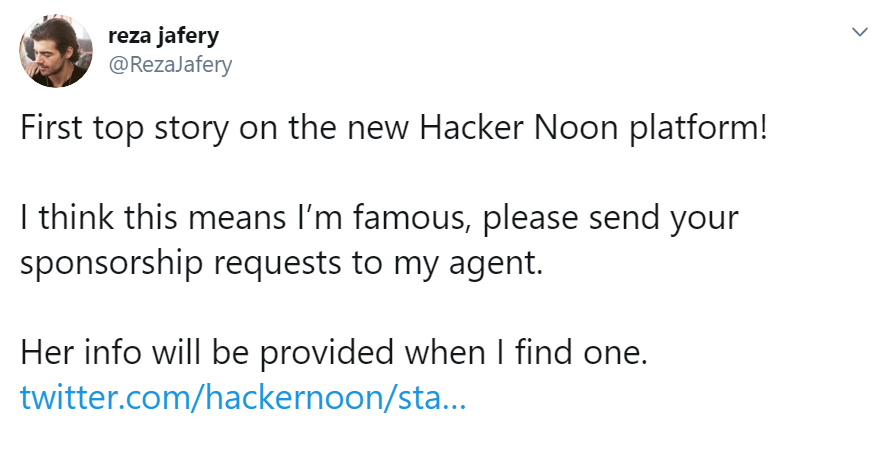Screen dimensions: 893x455
Task: Click the "sponsorship requests to my agent" line
Action: [x=282, y=264]
